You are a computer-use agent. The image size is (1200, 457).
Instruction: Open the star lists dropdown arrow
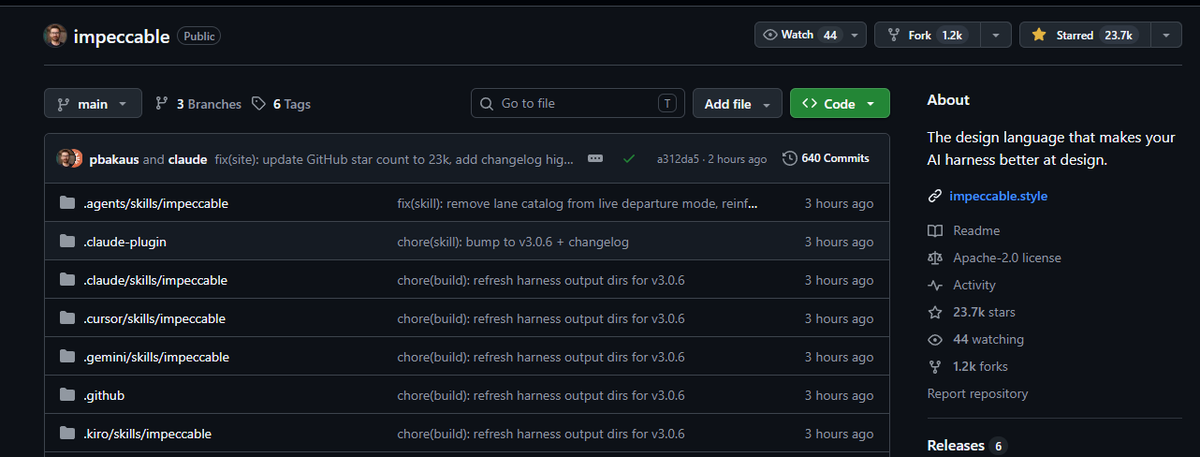click(1165, 35)
